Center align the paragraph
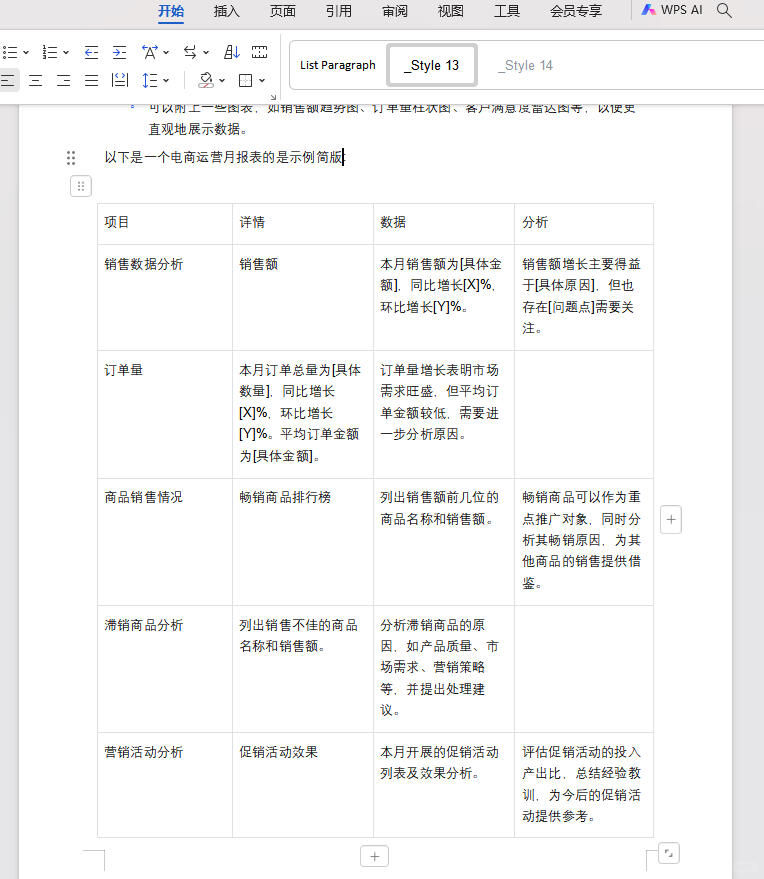Viewport: 764px width, 879px height. point(35,81)
